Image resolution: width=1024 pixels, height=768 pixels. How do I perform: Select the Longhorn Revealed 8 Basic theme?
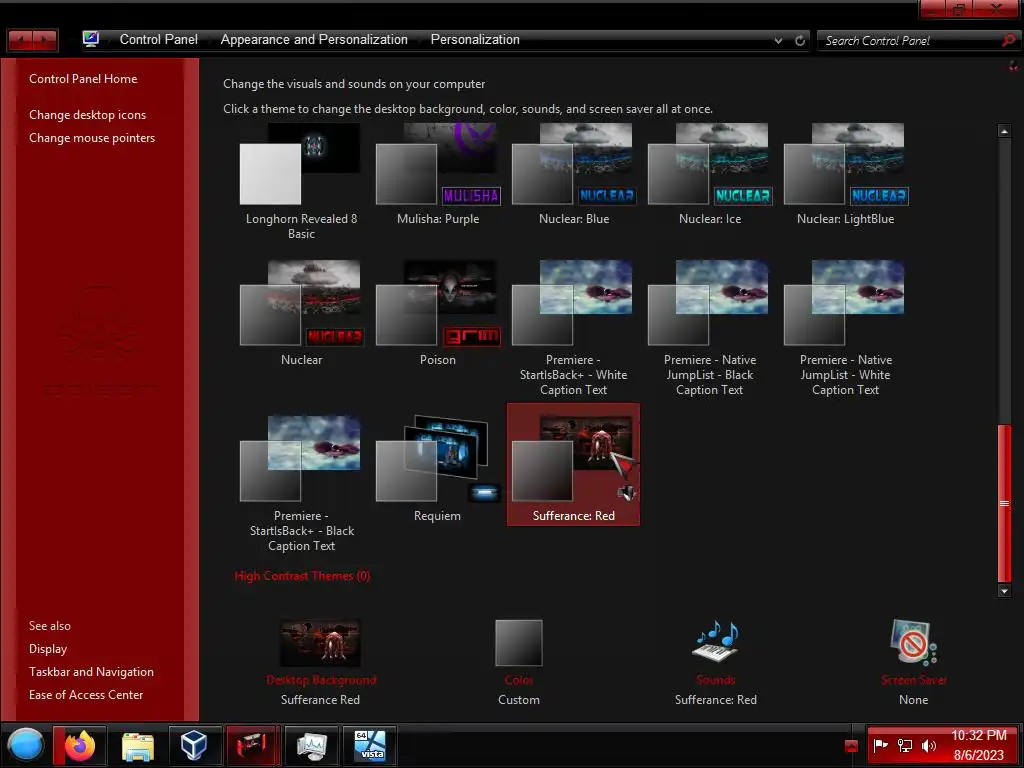coord(301,182)
